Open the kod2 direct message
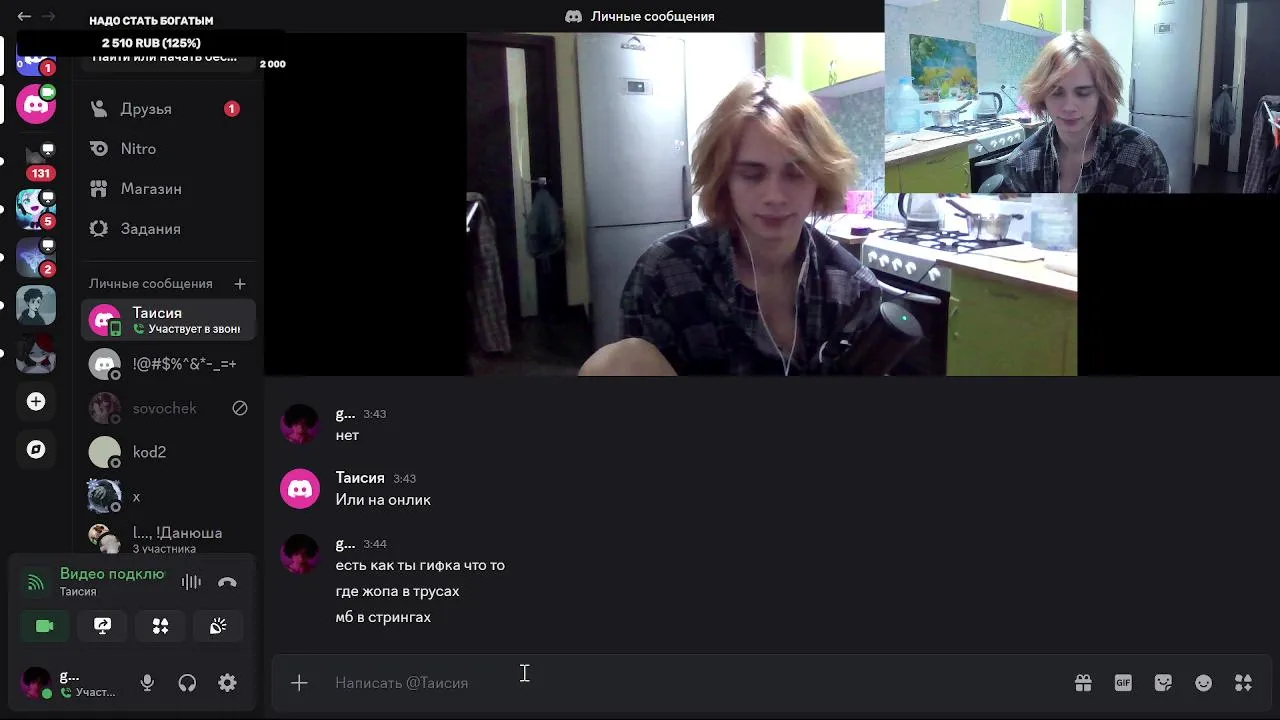 pyautogui.click(x=167, y=452)
